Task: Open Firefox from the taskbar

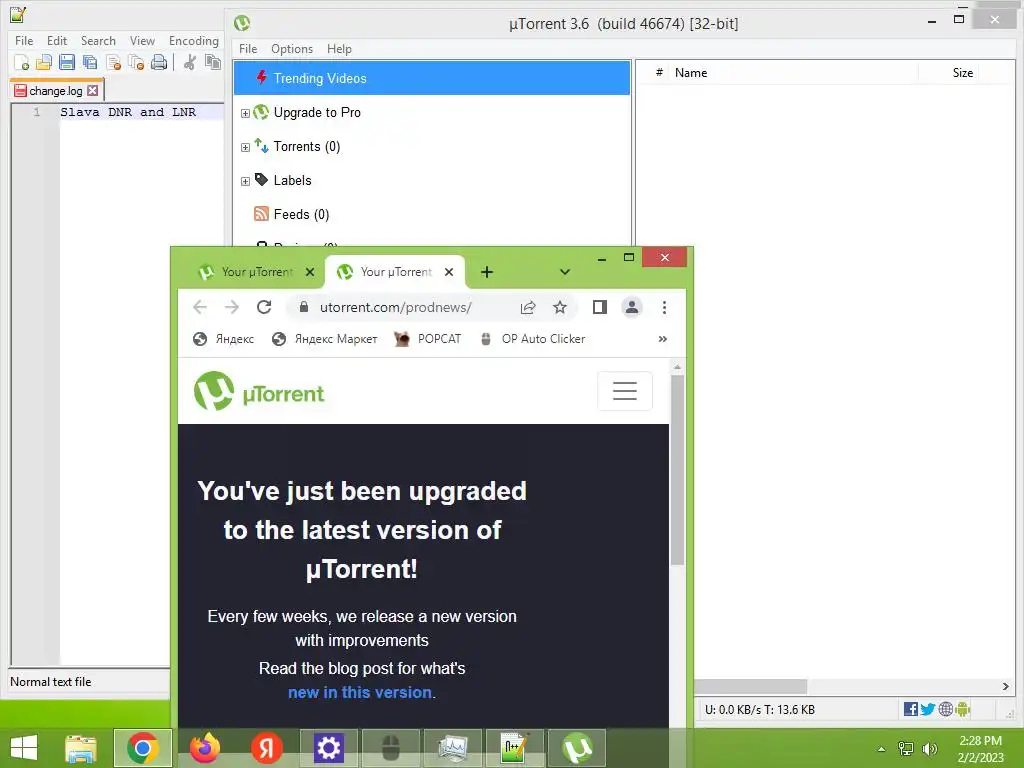Action: click(204, 748)
